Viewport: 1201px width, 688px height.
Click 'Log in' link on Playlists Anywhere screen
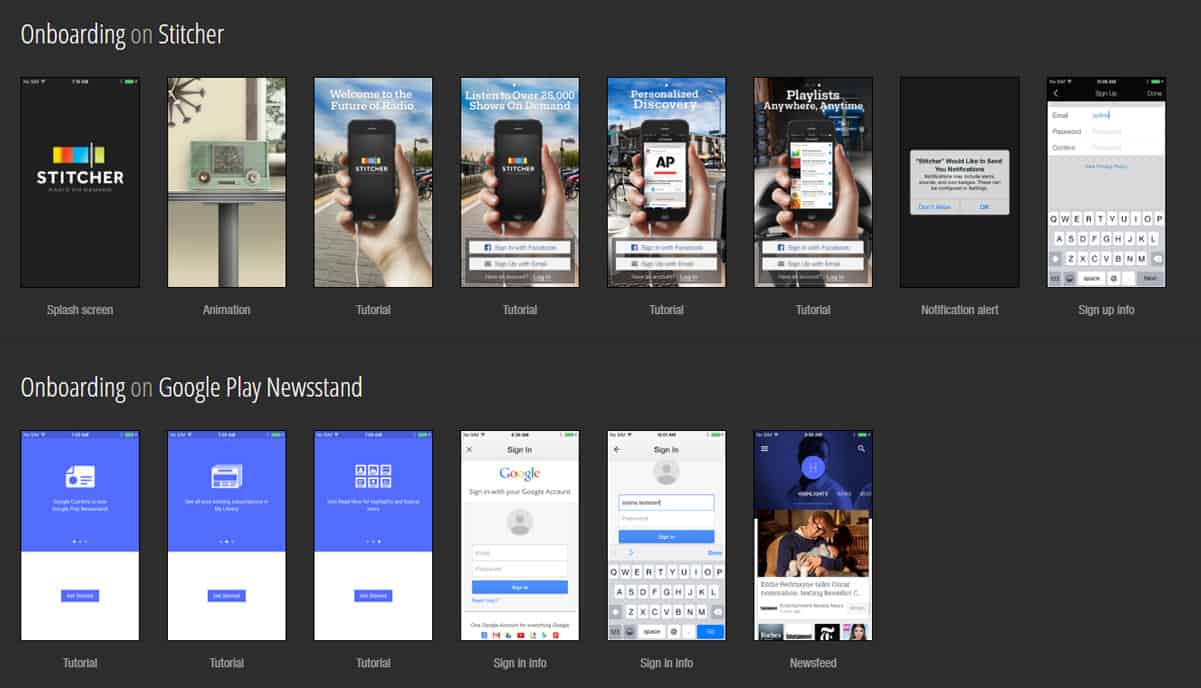[x=835, y=277]
